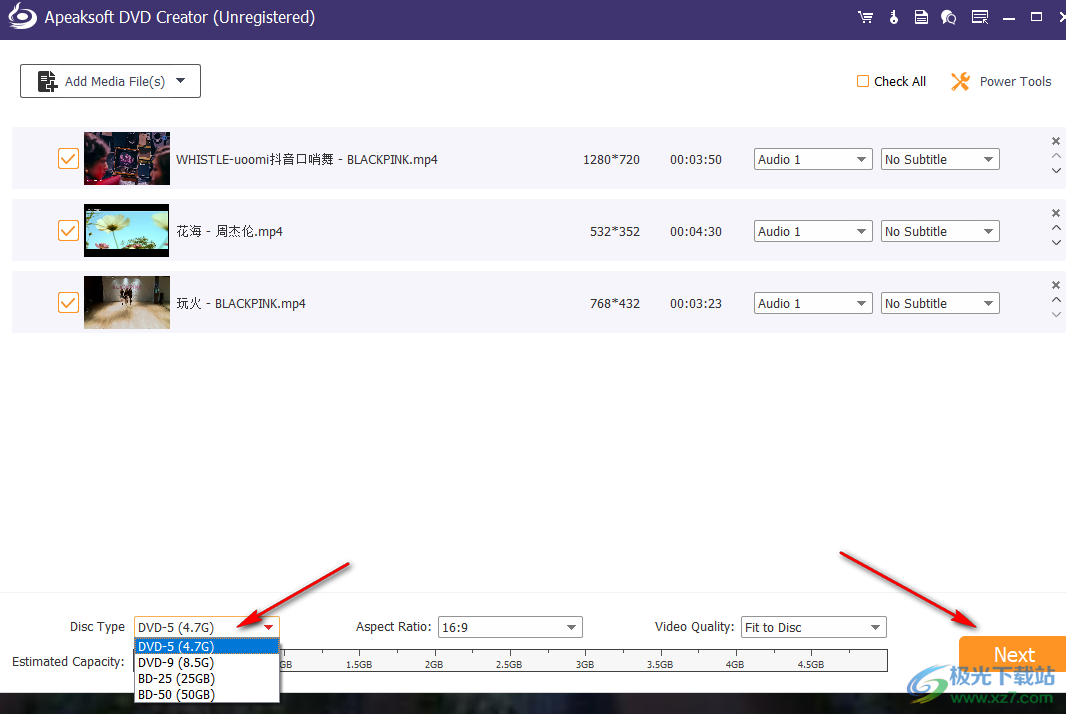The height and width of the screenshot is (714, 1066).
Task: Uncheck the WHISTLE-uoomi video checkbox
Action: pos(68,158)
